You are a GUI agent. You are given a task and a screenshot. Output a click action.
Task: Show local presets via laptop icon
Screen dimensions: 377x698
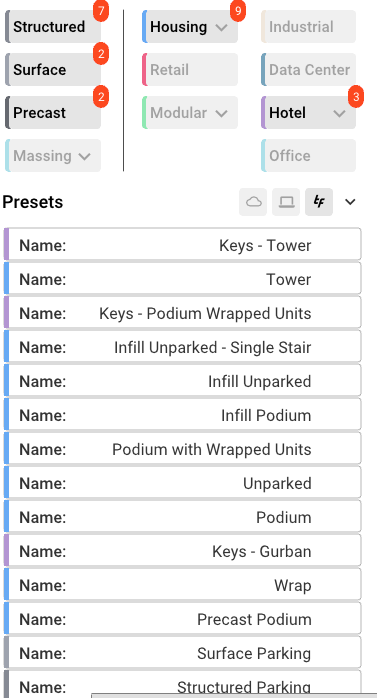tap(286, 202)
